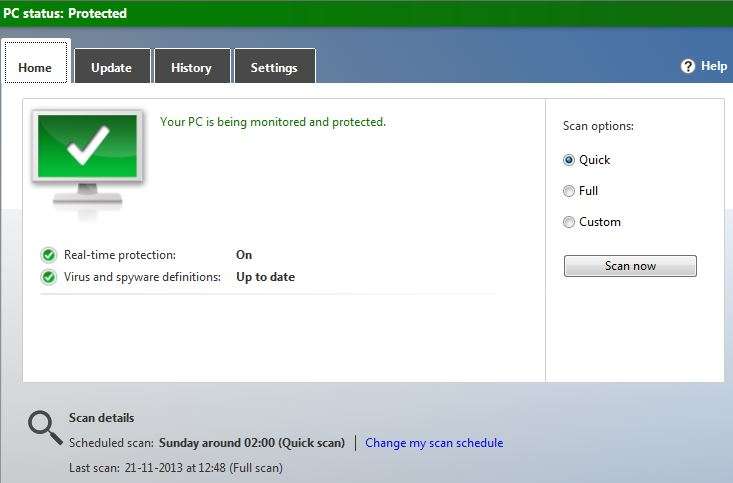The height and width of the screenshot is (483, 733).
Task: Start the scan with Scan now
Action: tap(630, 266)
